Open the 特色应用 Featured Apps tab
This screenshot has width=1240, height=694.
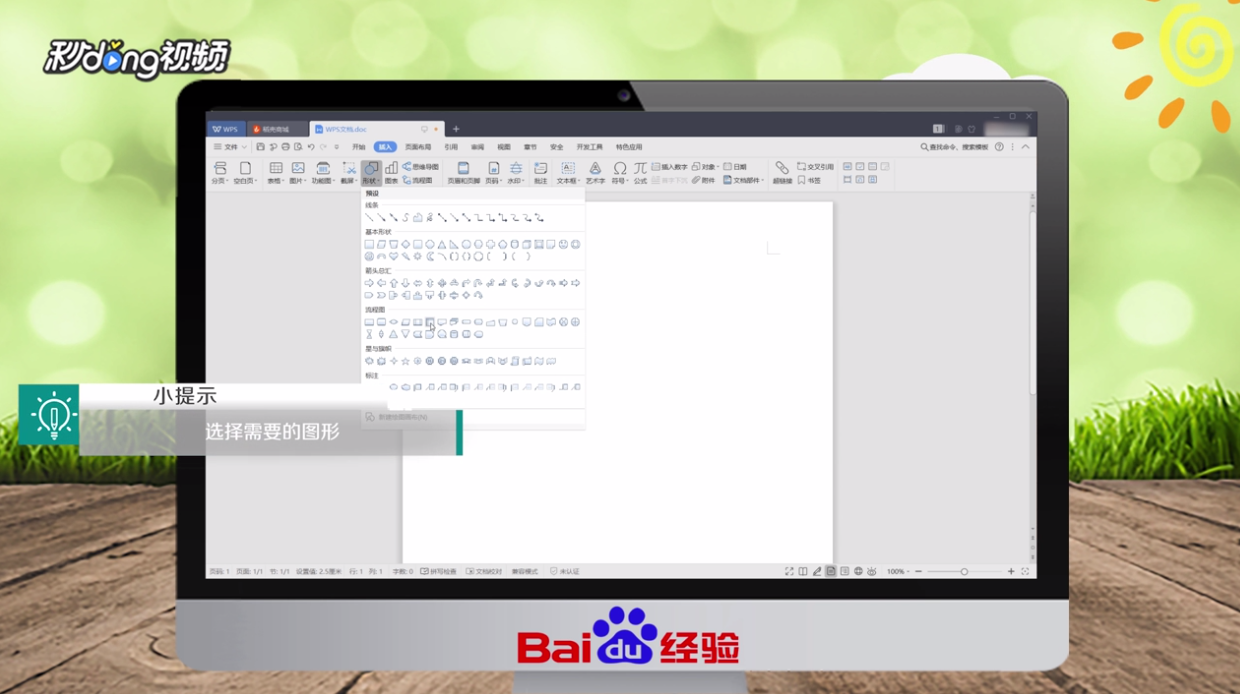tap(629, 147)
